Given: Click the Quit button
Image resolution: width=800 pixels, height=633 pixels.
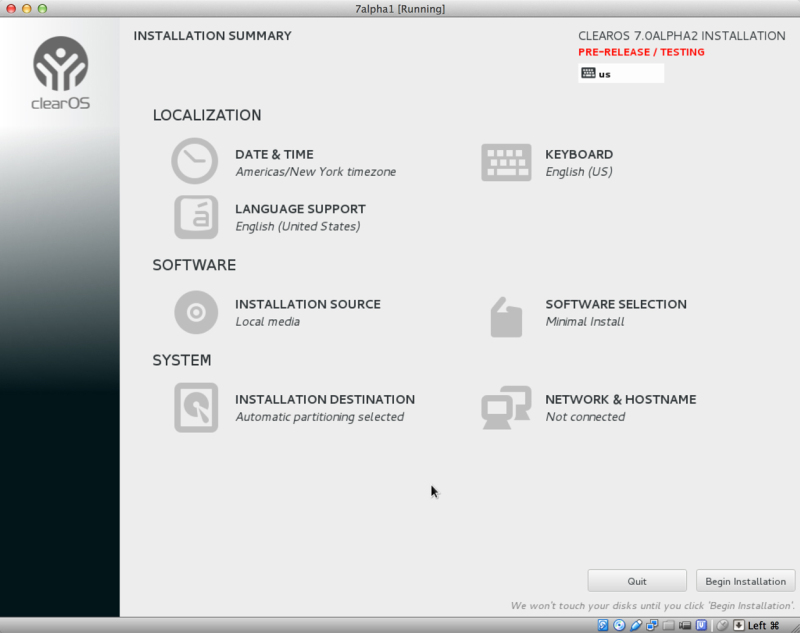Looking at the screenshot, I should point(637,581).
